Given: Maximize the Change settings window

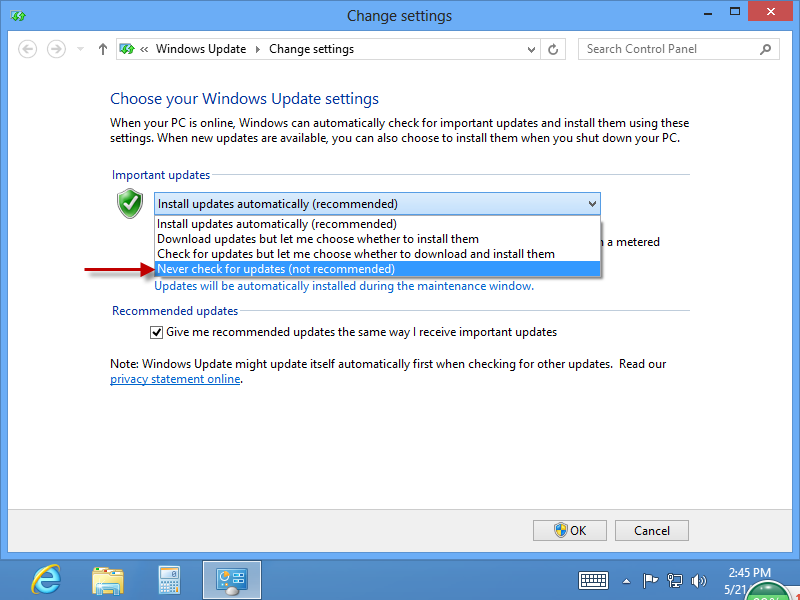Looking at the screenshot, I should pyautogui.click(x=735, y=12).
